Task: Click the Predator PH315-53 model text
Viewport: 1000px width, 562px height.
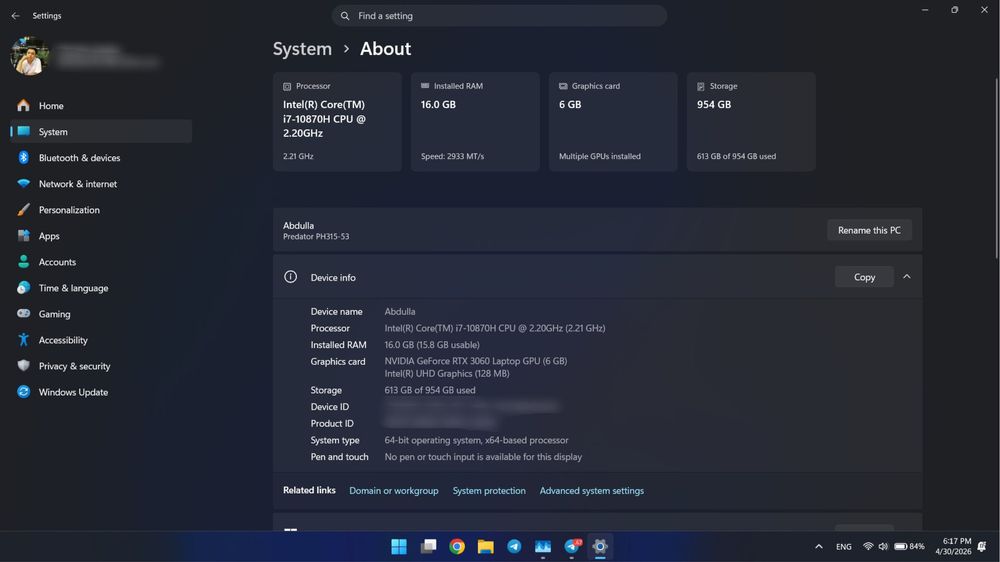Action: coord(316,237)
